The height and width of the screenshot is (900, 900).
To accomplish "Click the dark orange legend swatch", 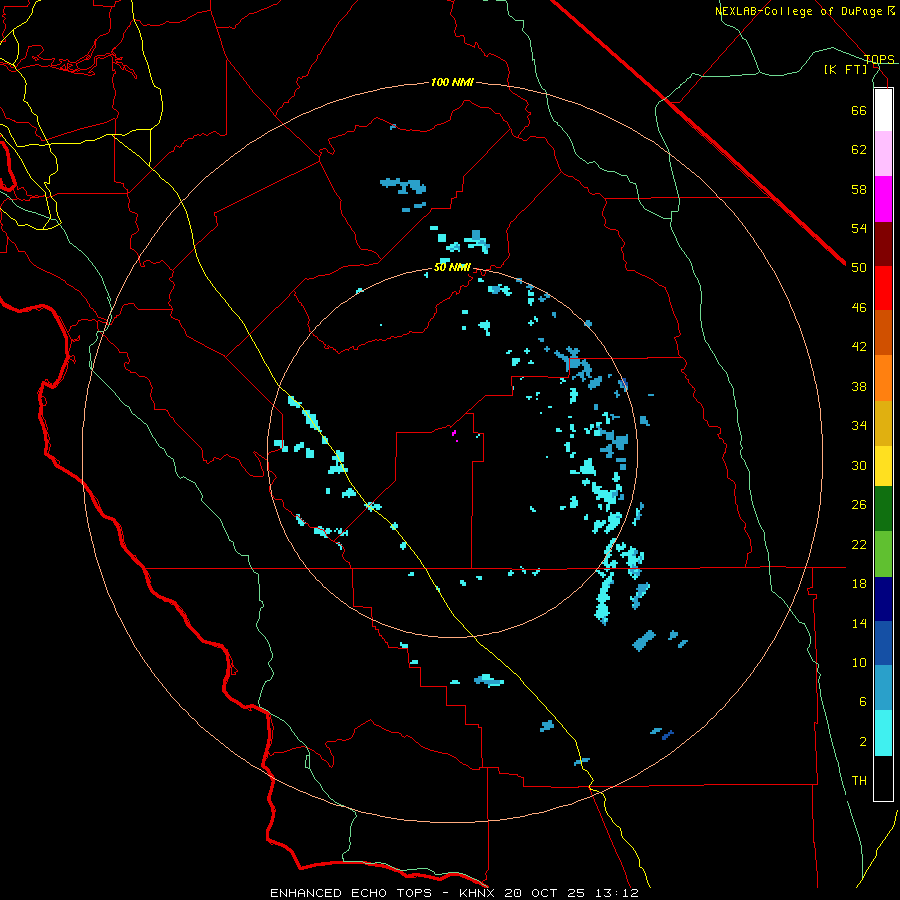I will pyautogui.click(x=883, y=332).
